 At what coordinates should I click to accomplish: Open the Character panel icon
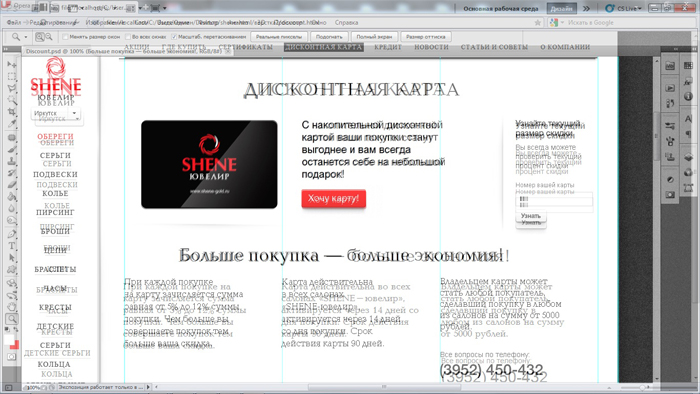pos(688,119)
